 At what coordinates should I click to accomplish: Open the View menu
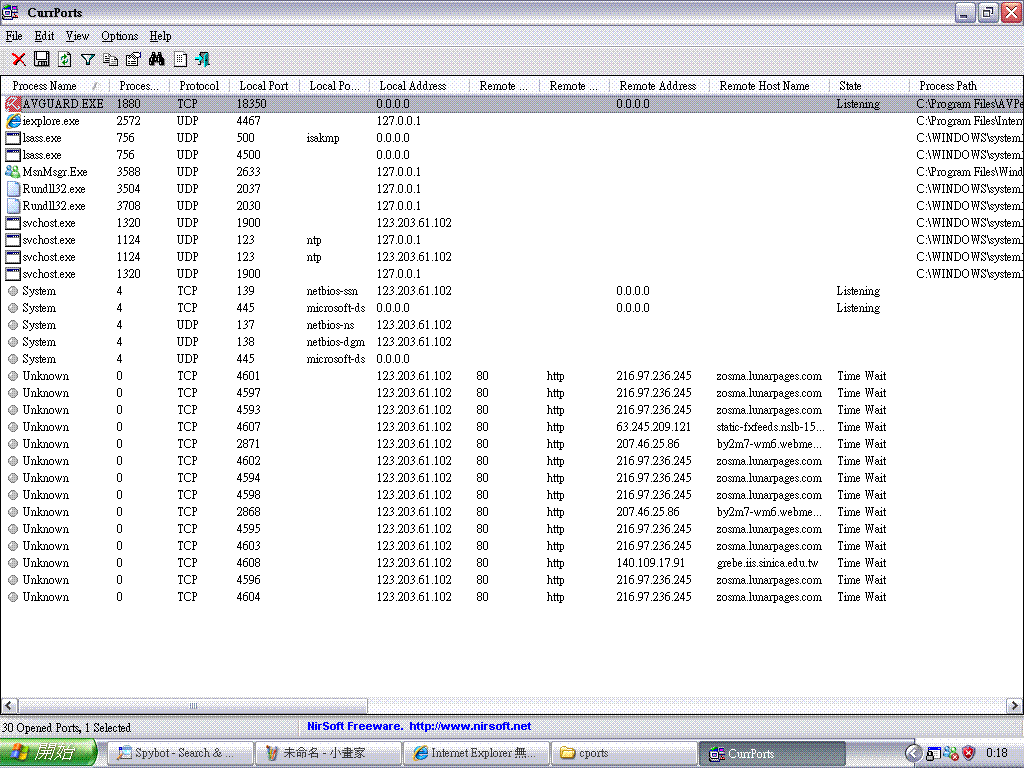(77, 36)
